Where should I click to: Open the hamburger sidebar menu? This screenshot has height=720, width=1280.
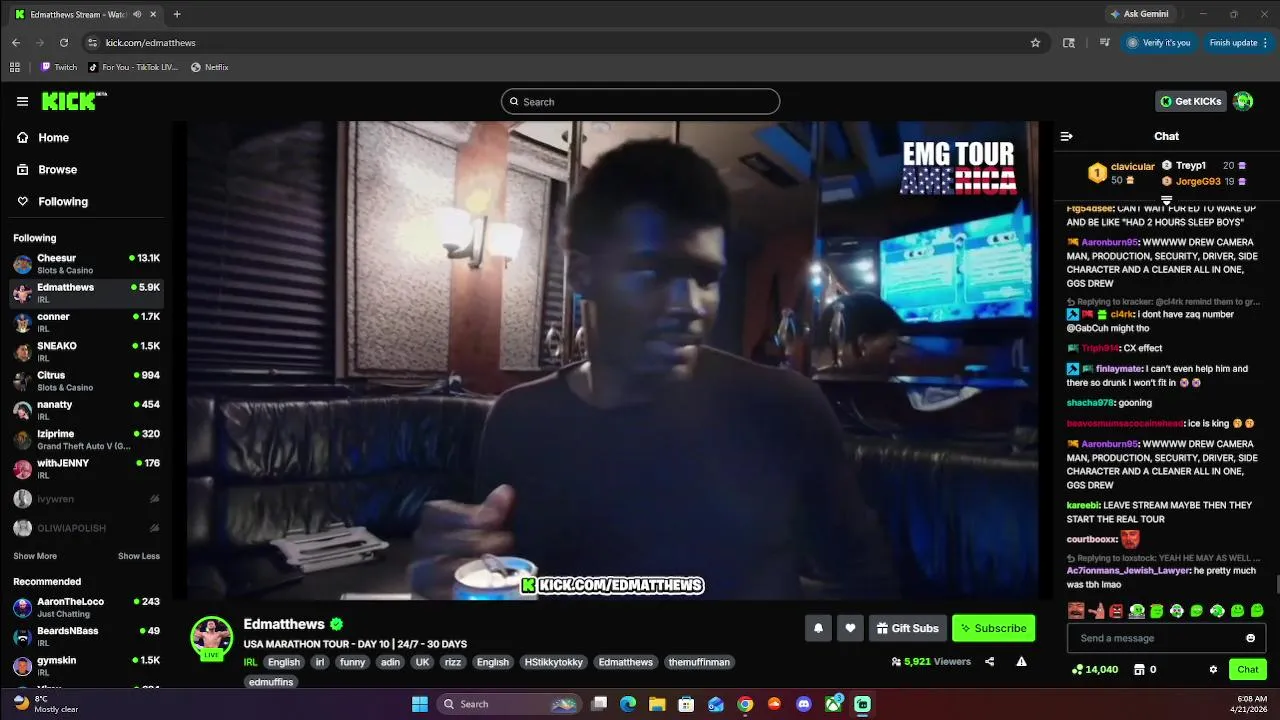tap(22, 101)
